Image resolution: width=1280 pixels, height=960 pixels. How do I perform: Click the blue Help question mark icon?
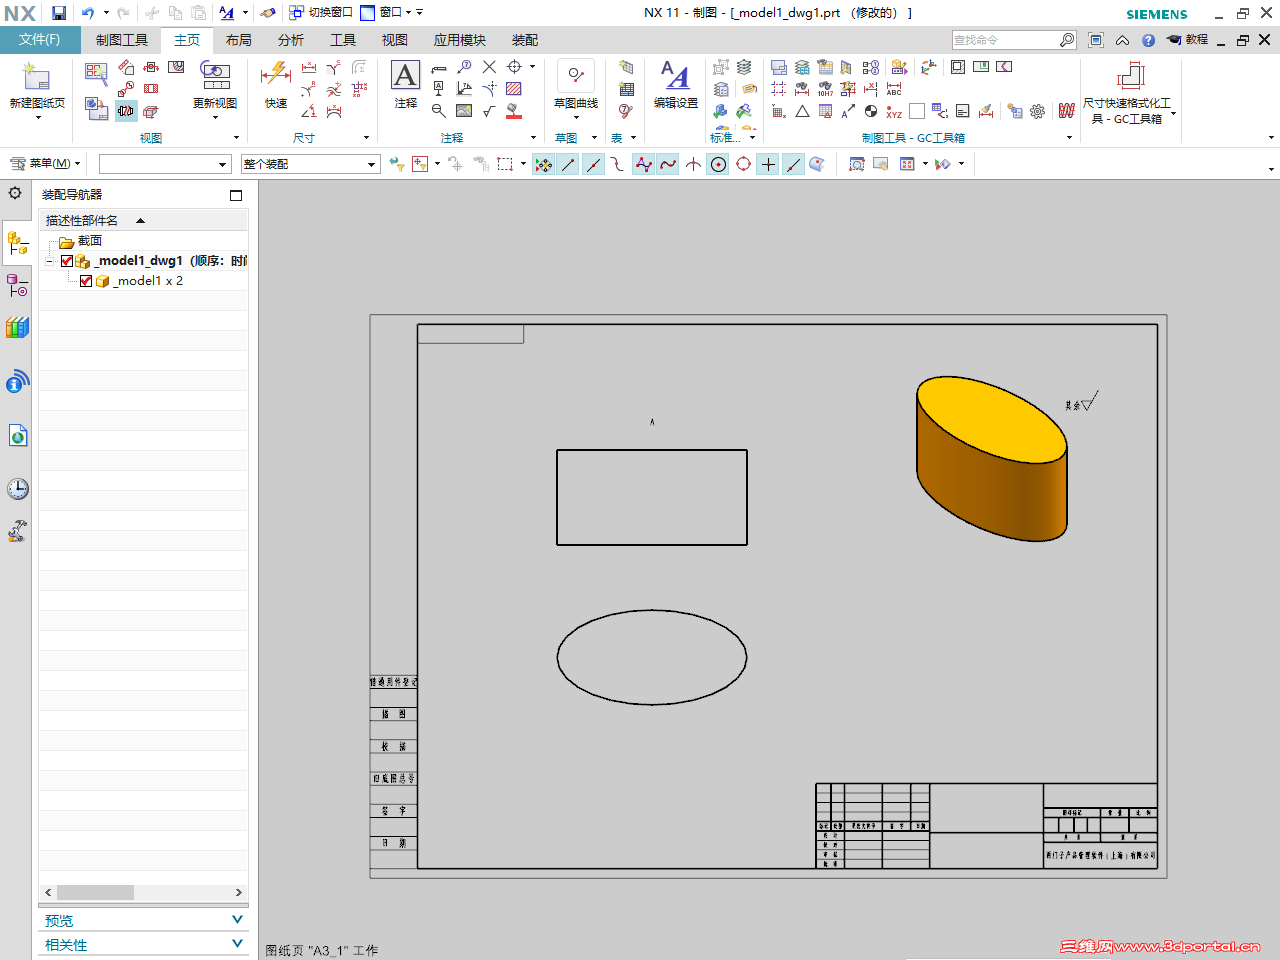(1148, 40)
